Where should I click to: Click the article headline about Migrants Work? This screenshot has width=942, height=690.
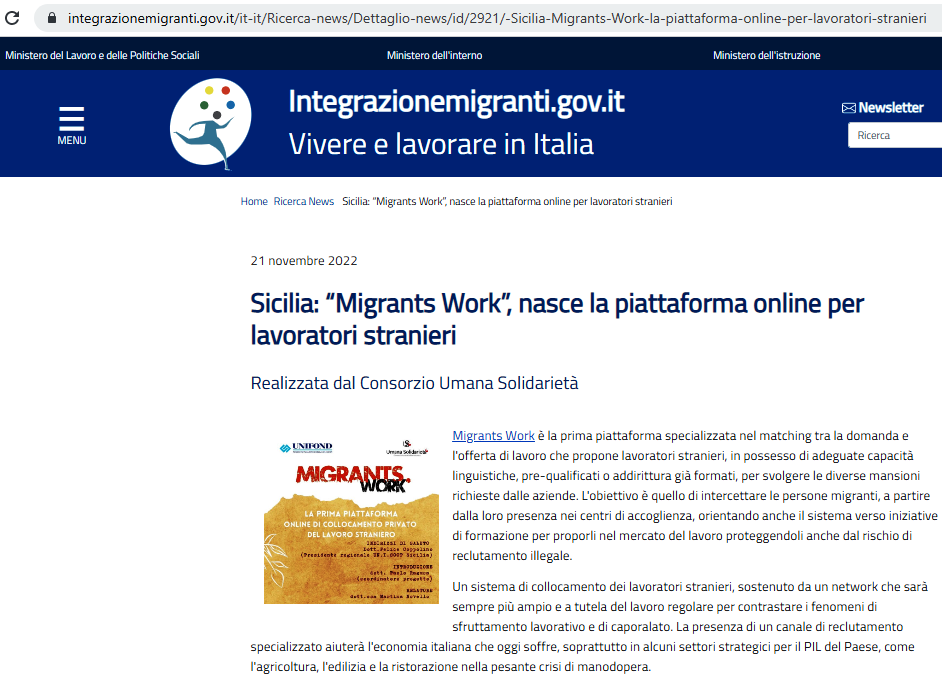coord(557,319)
